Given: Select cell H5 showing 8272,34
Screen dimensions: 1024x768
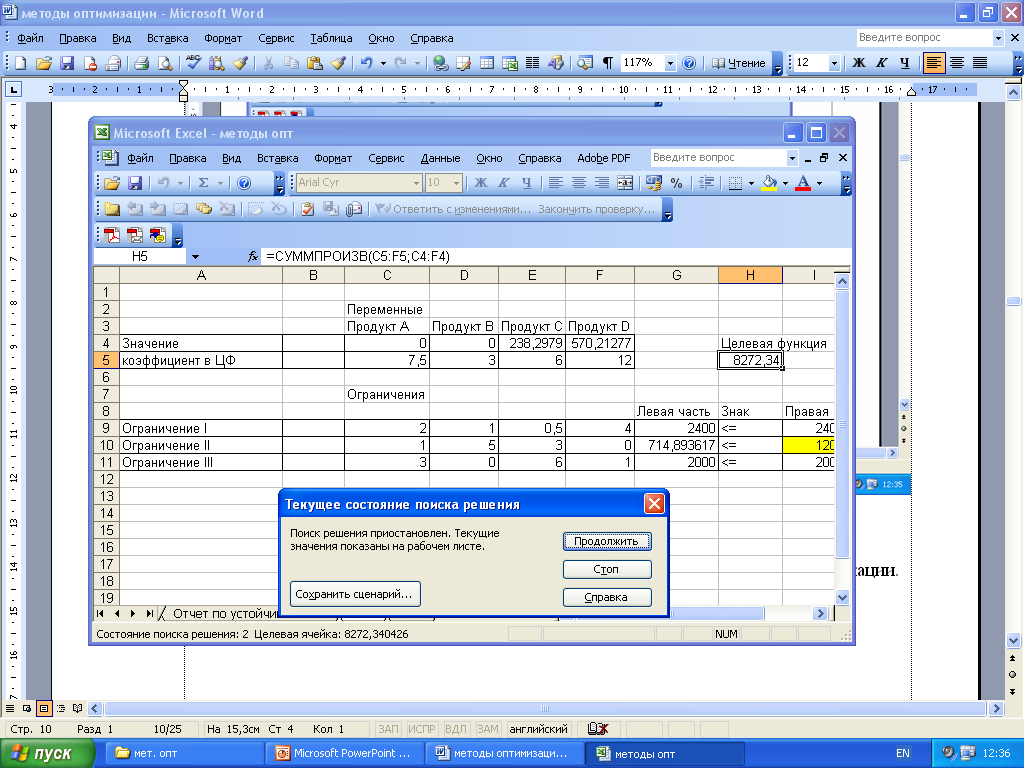Looking at the screenshot, I should click(750, 360).
